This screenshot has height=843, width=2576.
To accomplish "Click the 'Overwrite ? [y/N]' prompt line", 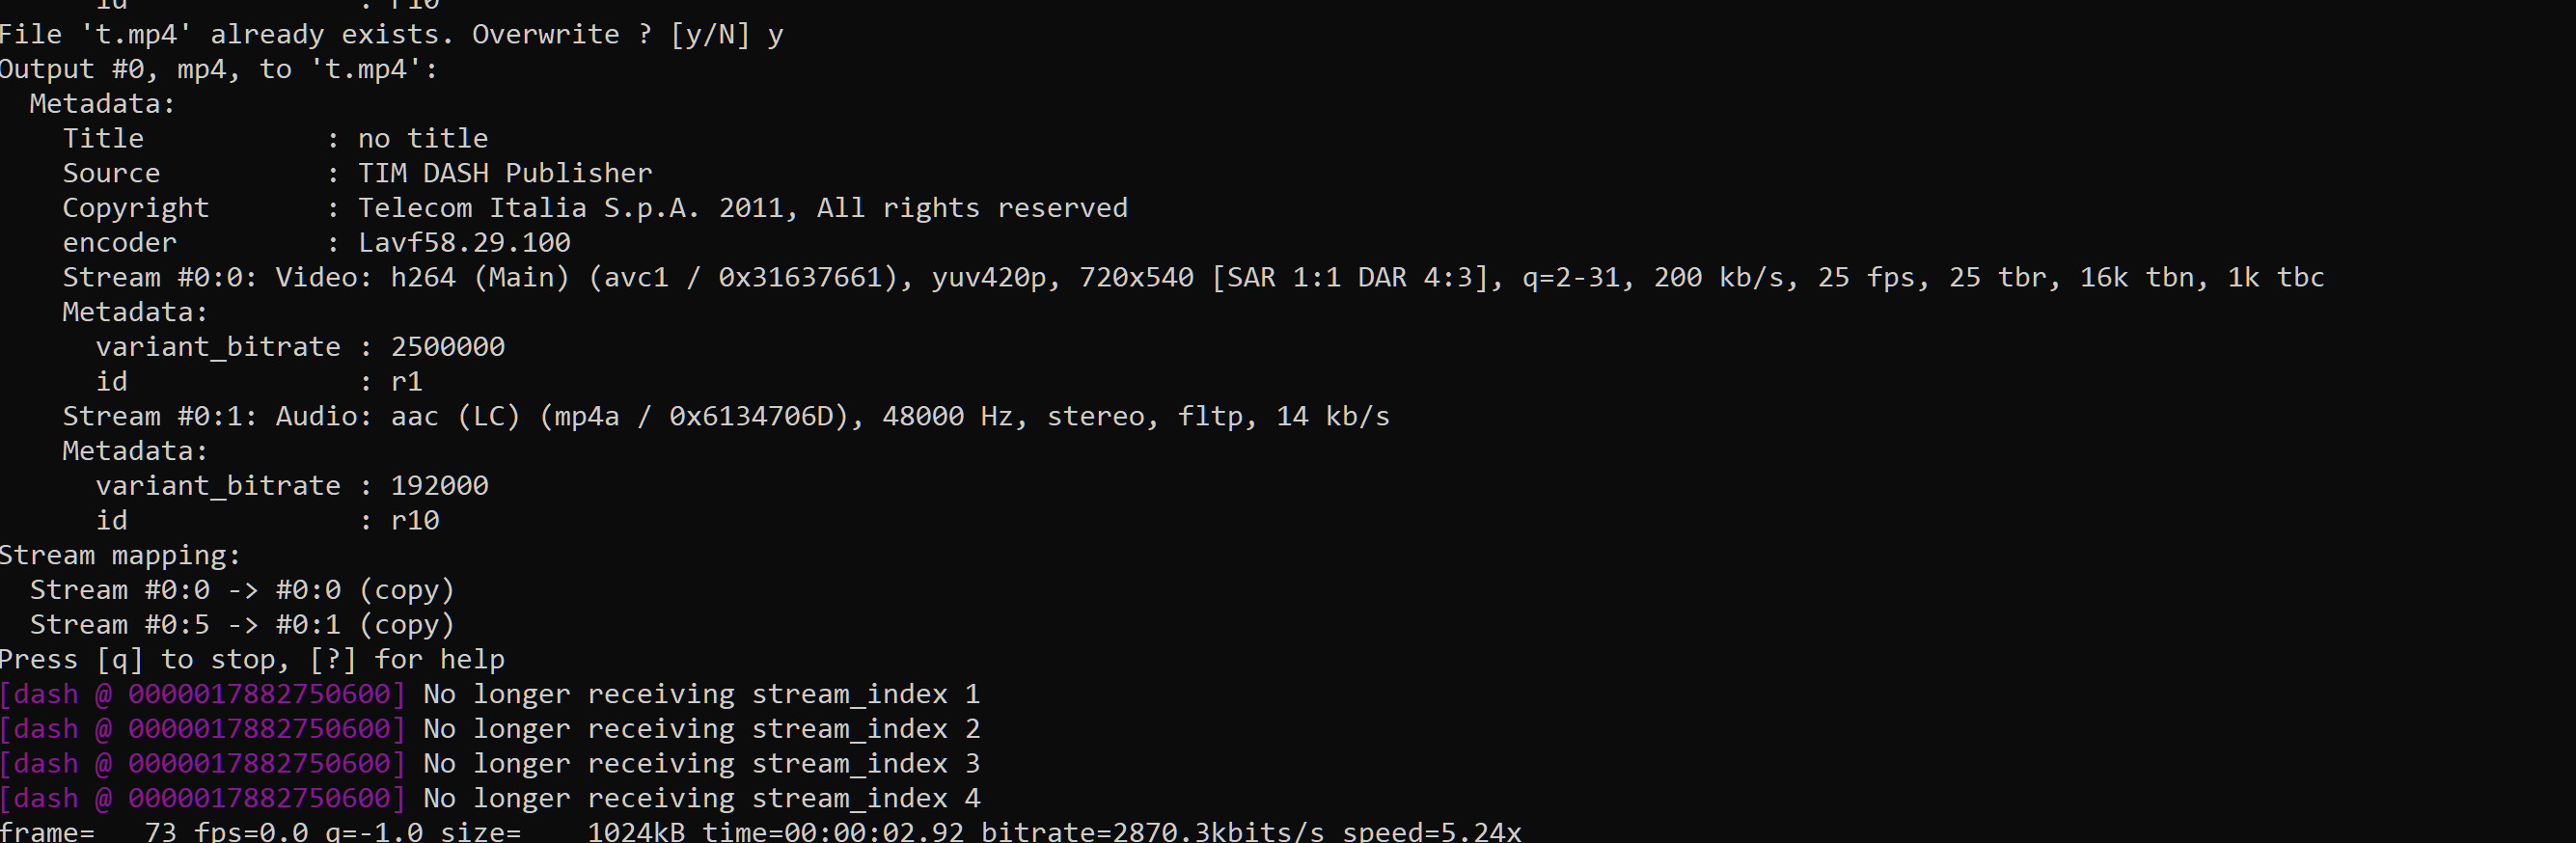I will coord(390,35).
